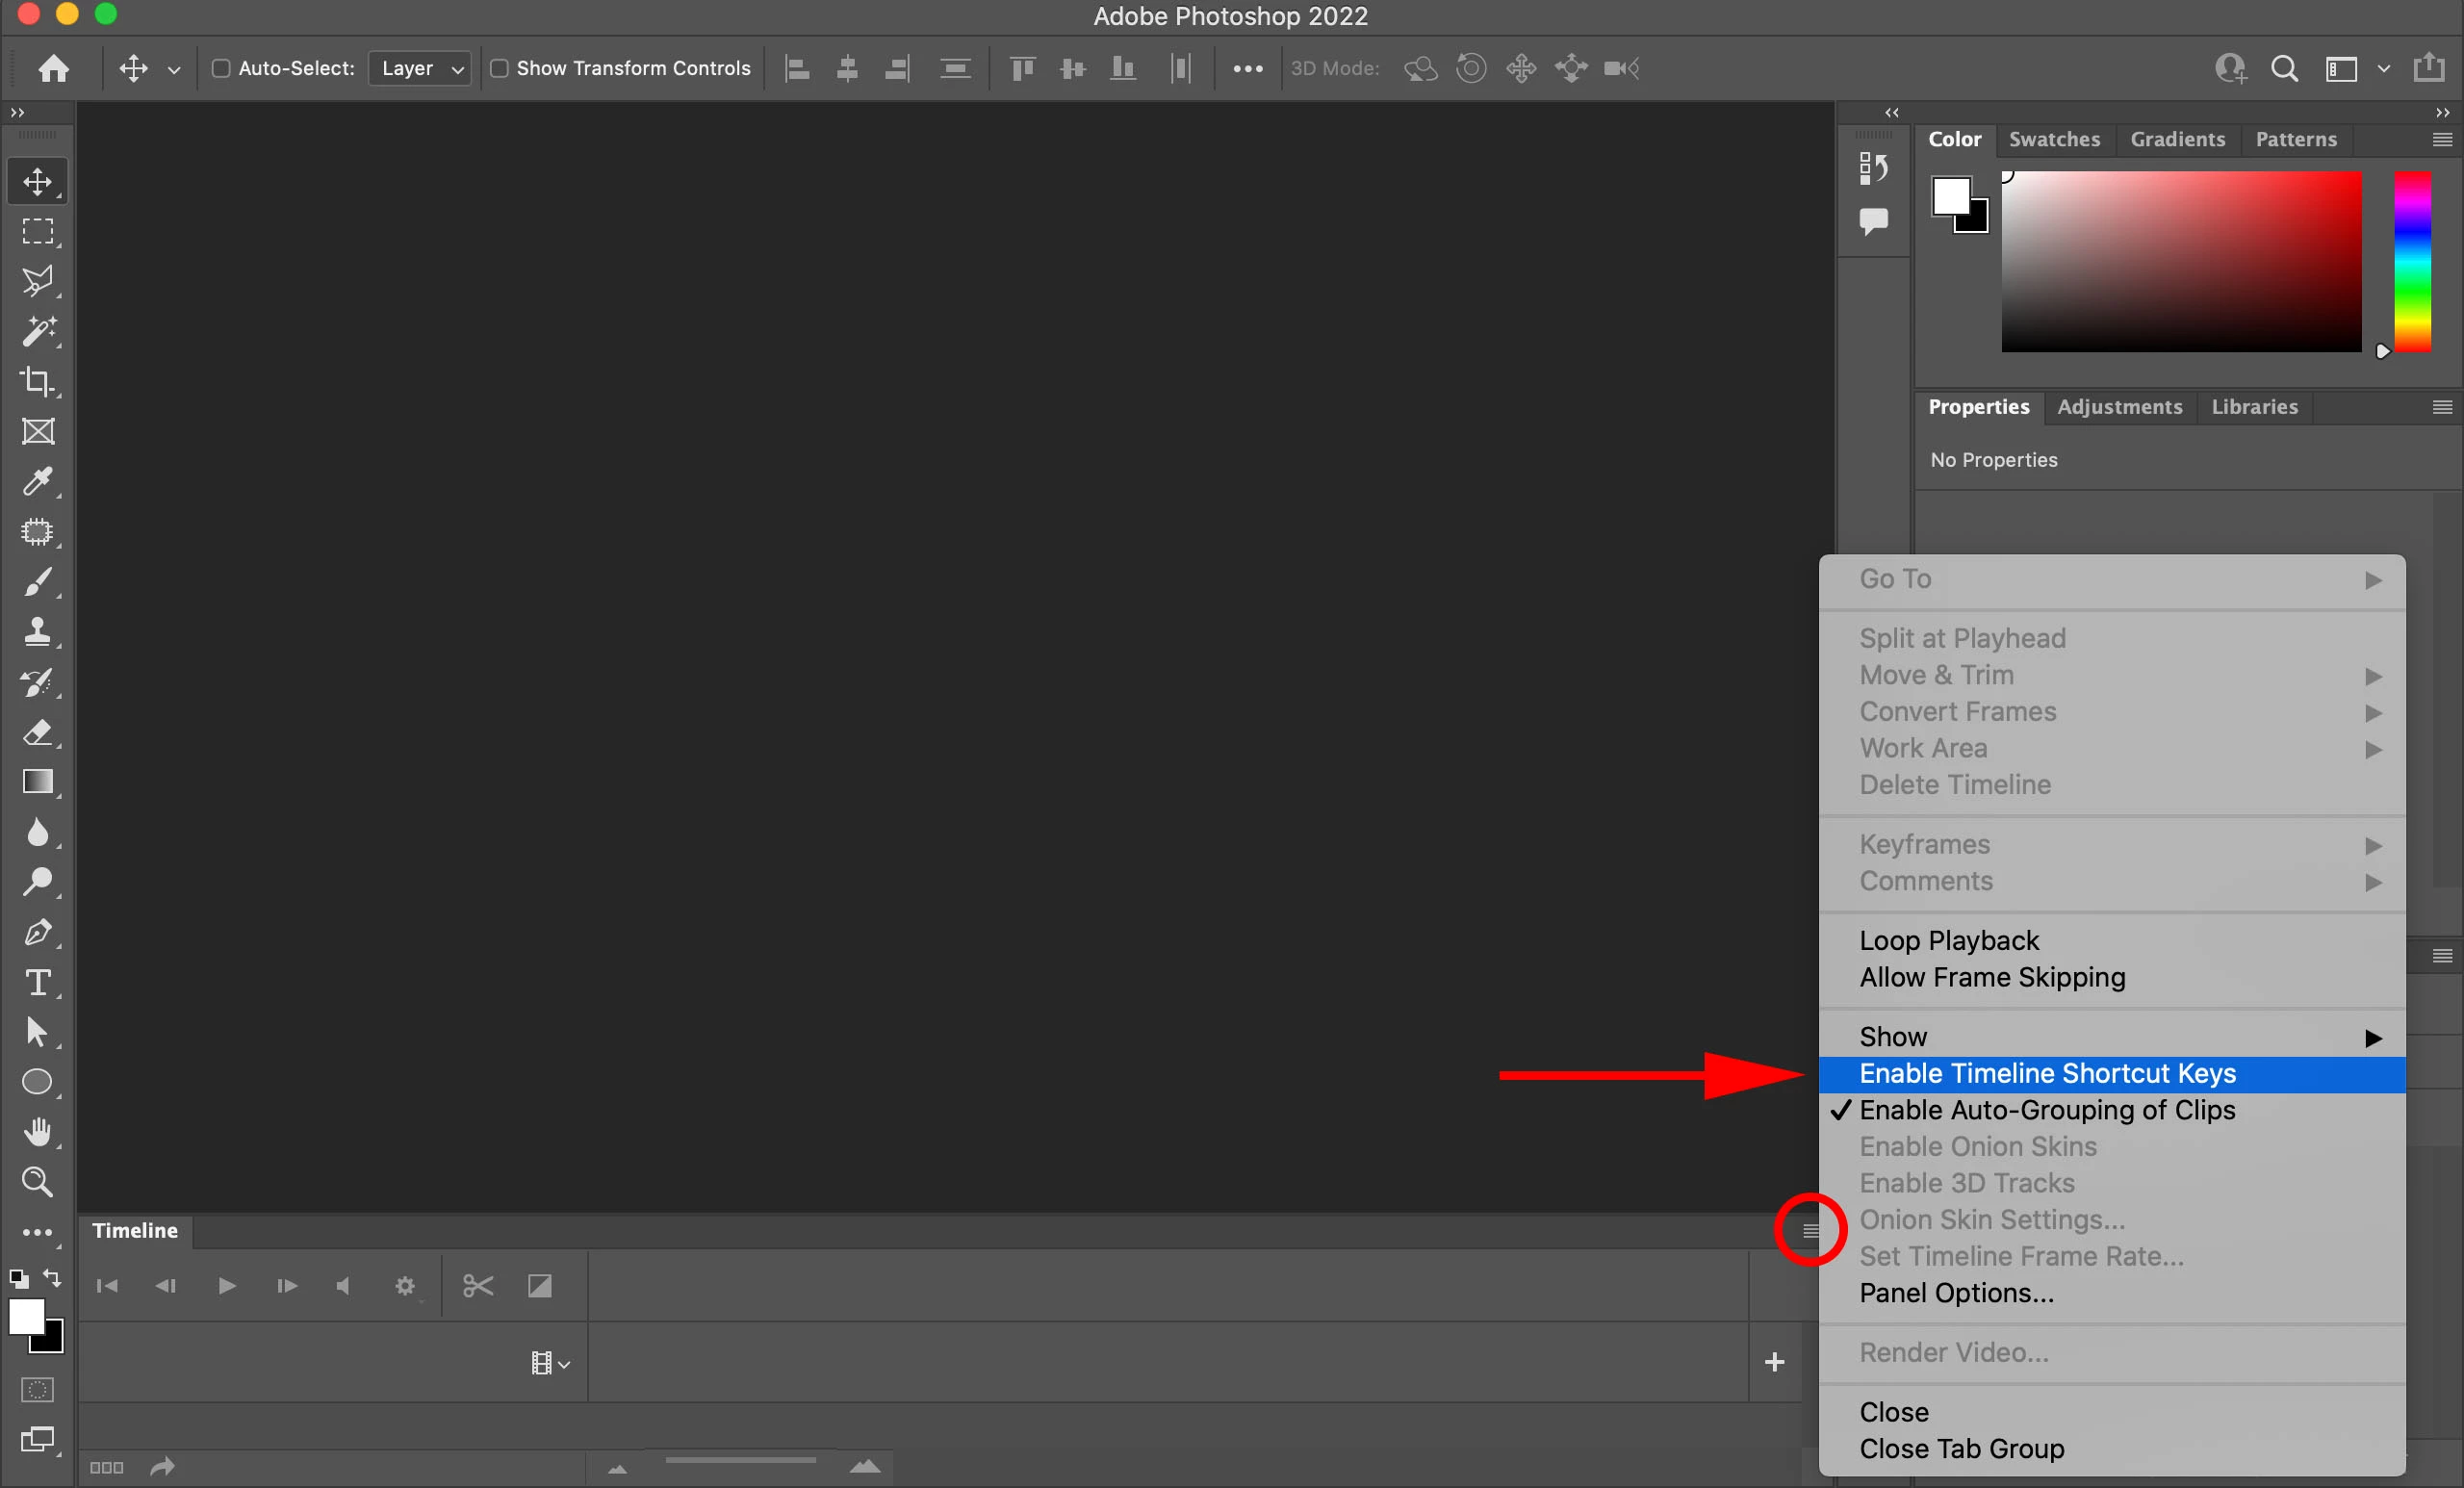
Task: Toggle Show Transform Controls checkbox
Action: pyautogui.click(x=499, y=68)
